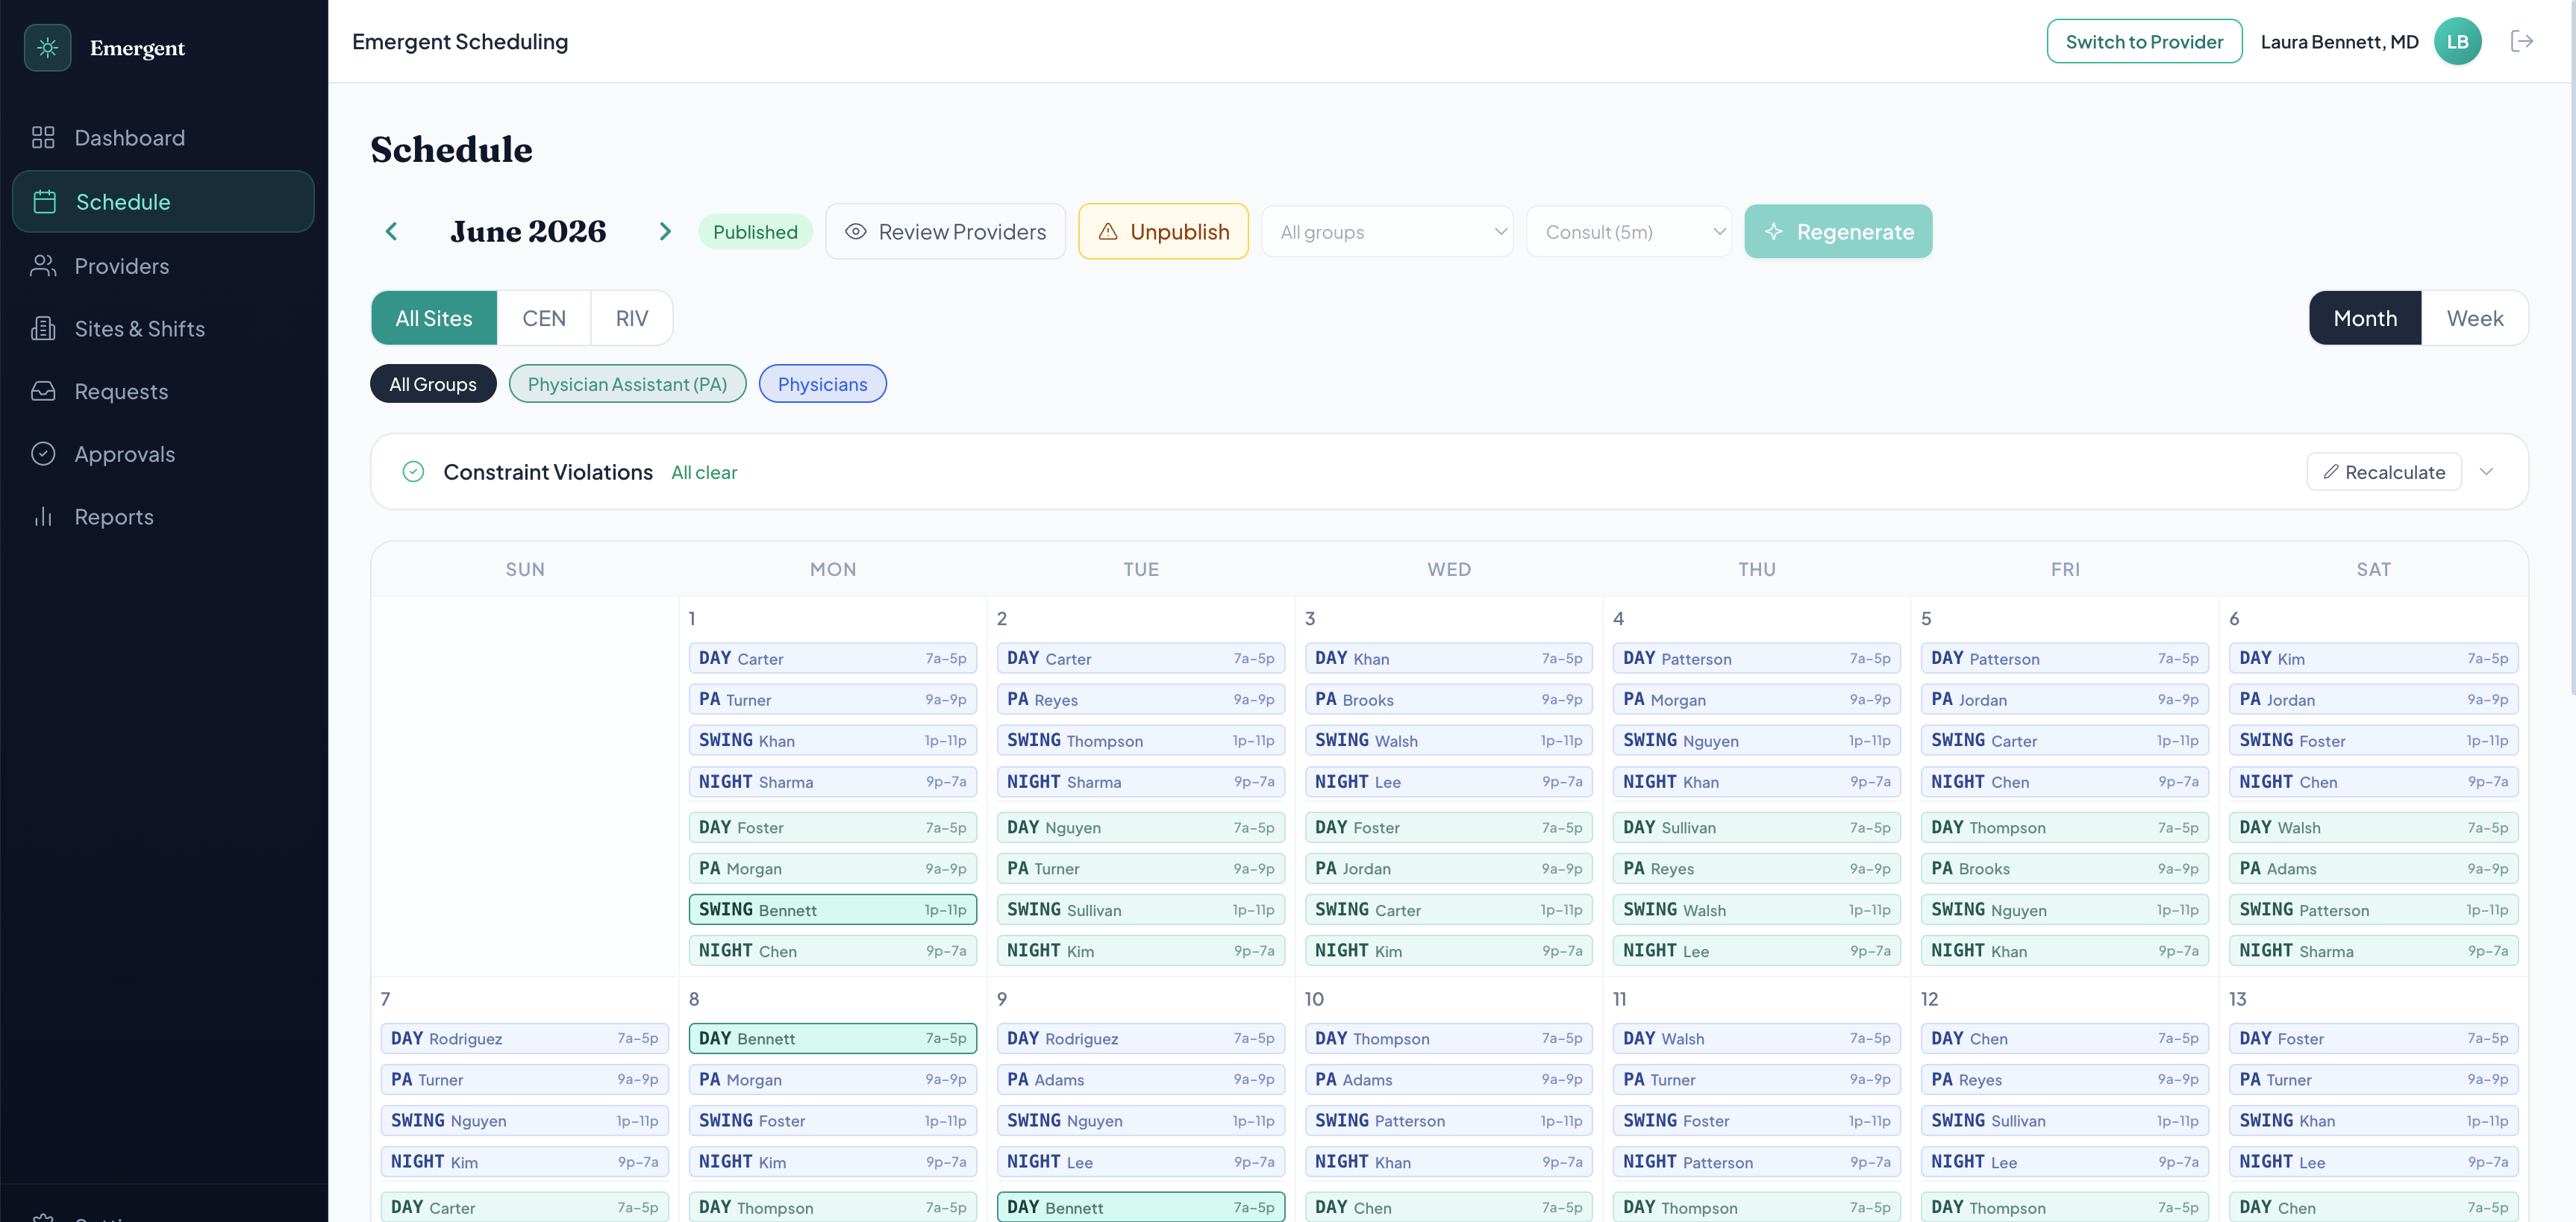
Task: Open PA Adams shift on June 10
Action: tap(1448, 1079)
